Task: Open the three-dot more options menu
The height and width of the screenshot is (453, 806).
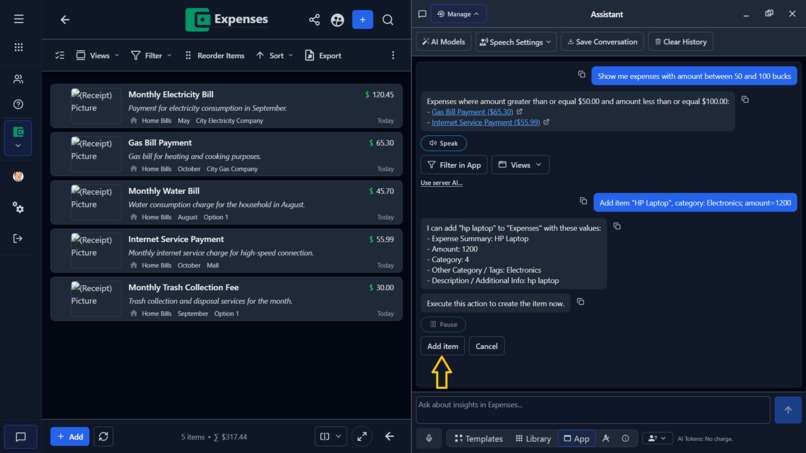Action: [393, 56]
